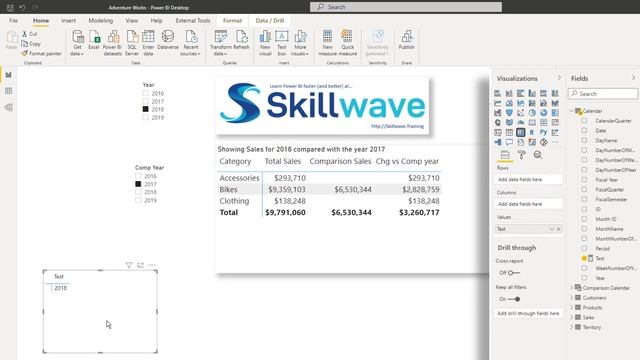Viewport: 640px width, 360px height.
Task: Turn off Keep all filters toggle
Action: point(514,299)
